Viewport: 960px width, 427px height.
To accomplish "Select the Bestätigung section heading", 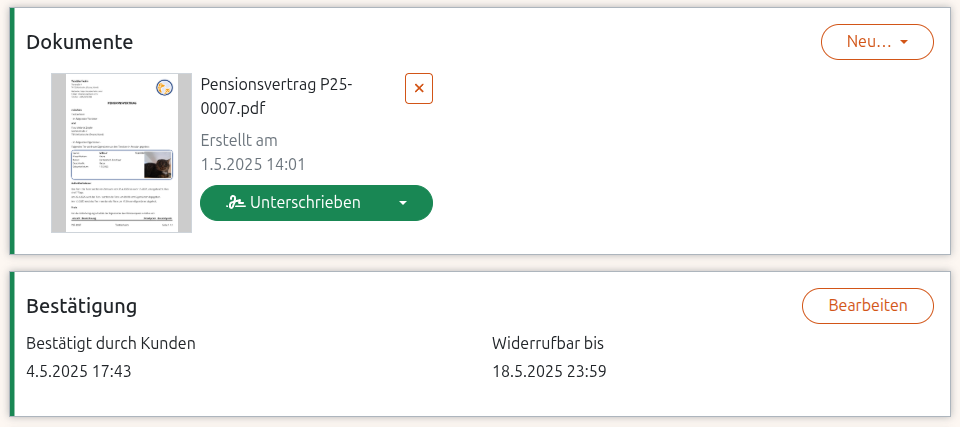I will point(82,305).
